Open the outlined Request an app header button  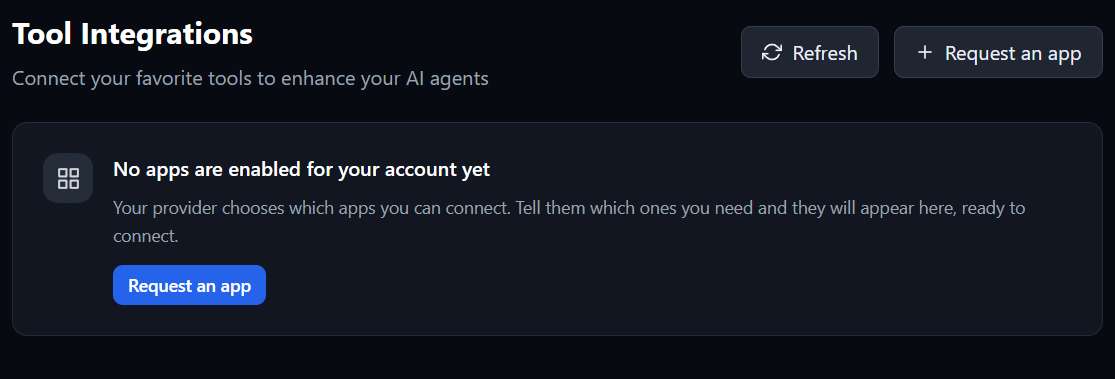(998, 52)
